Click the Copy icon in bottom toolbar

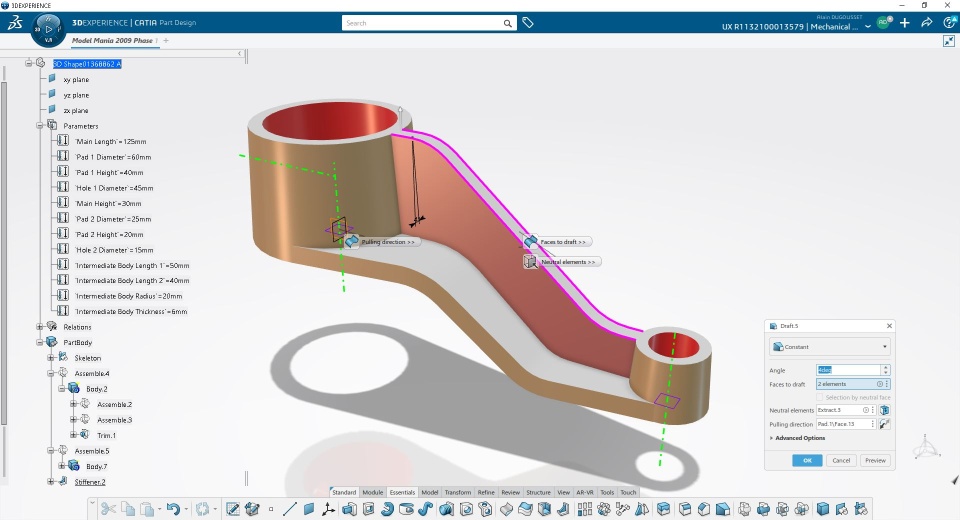(x=128, y=509)
